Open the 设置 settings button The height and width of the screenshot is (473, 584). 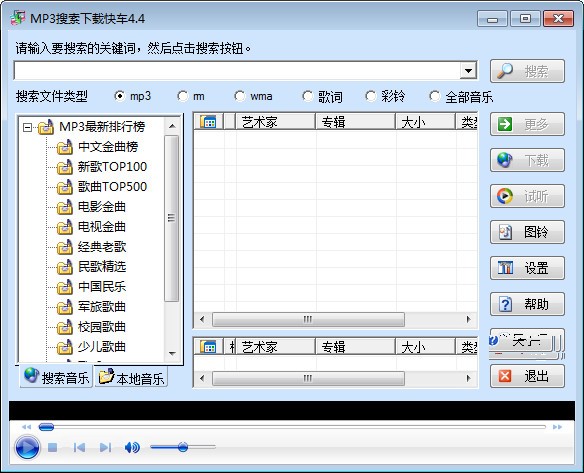click(527, 268)
